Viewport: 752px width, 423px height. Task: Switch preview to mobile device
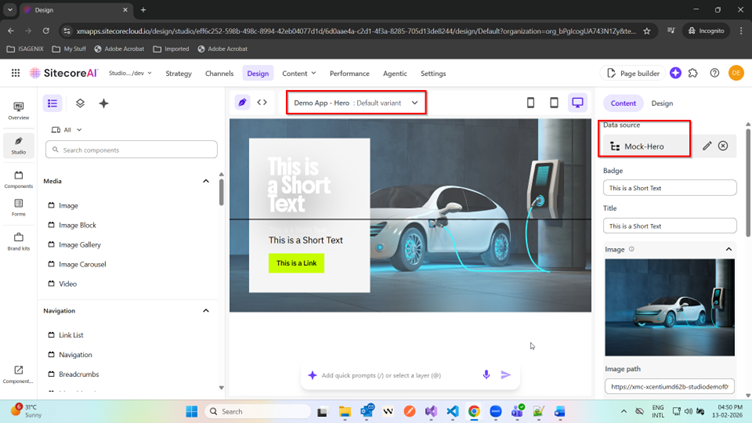click(530, 103)
